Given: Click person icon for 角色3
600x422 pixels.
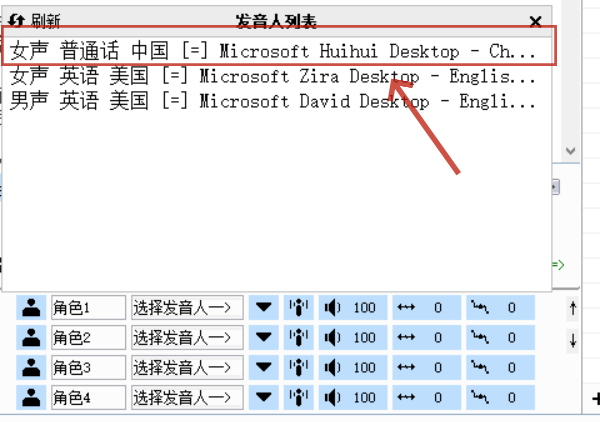Looking at the screenshot, I should click(31, 367).
